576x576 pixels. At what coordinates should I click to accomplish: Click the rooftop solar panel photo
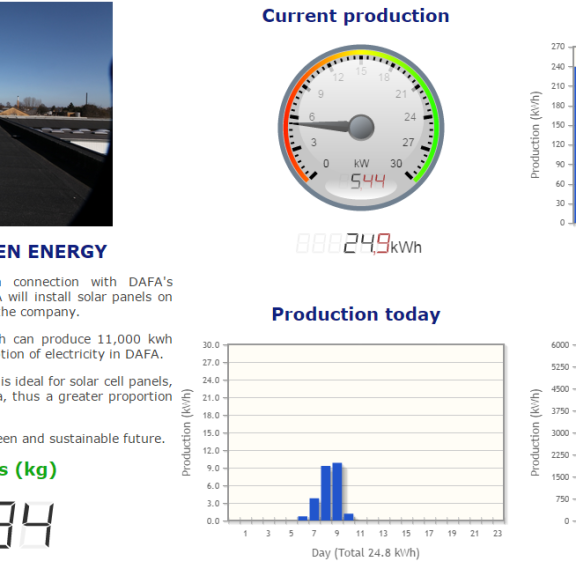56,114
